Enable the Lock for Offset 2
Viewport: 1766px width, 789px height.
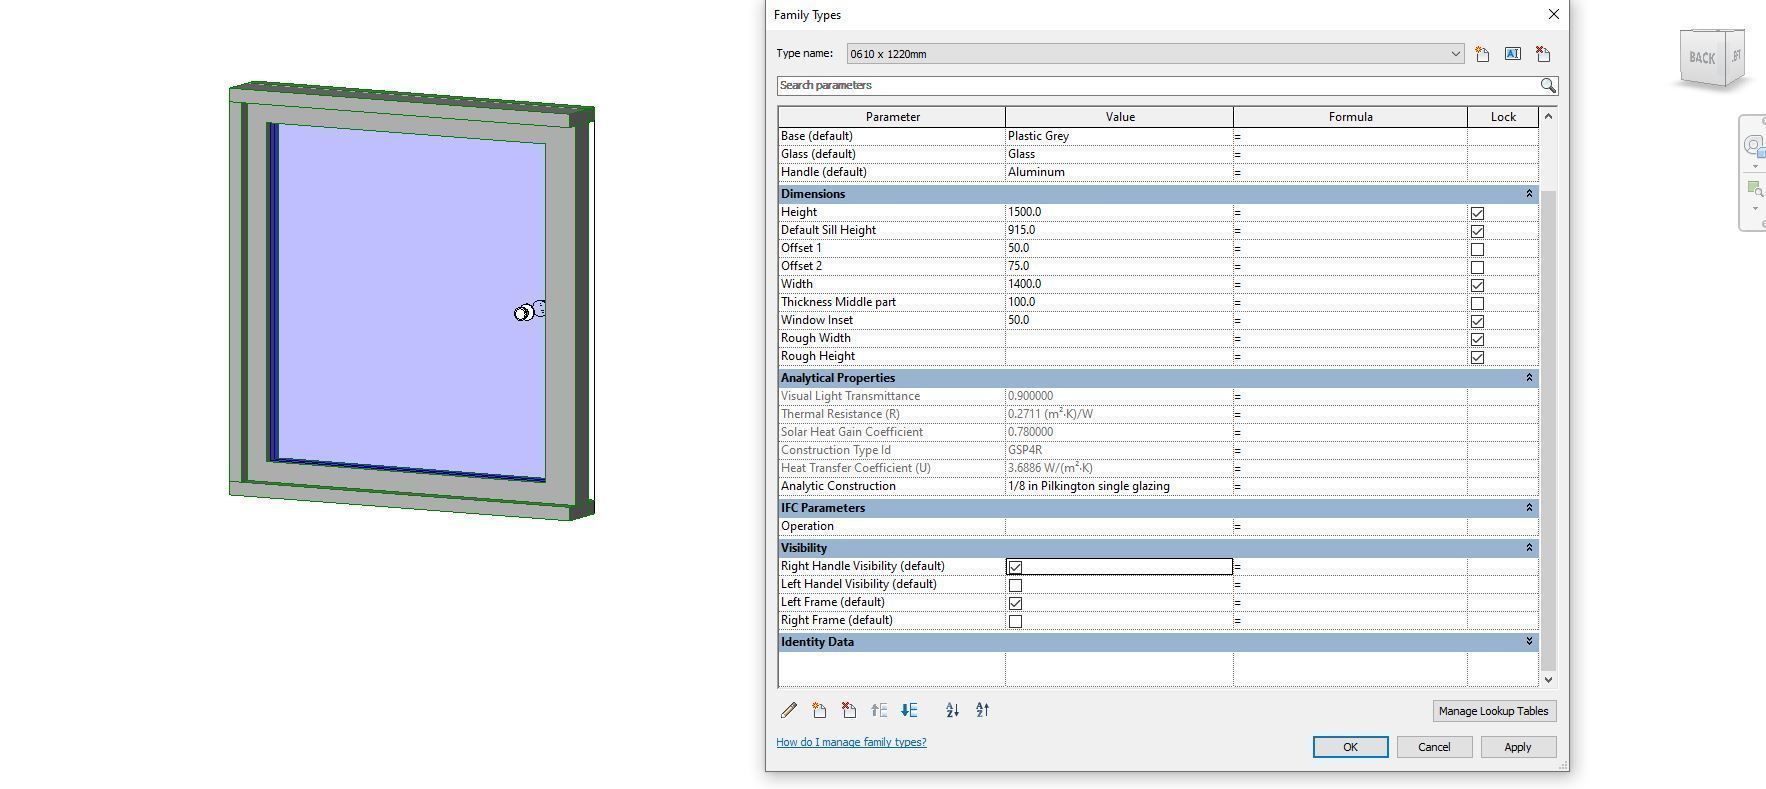click(1477, 267)
